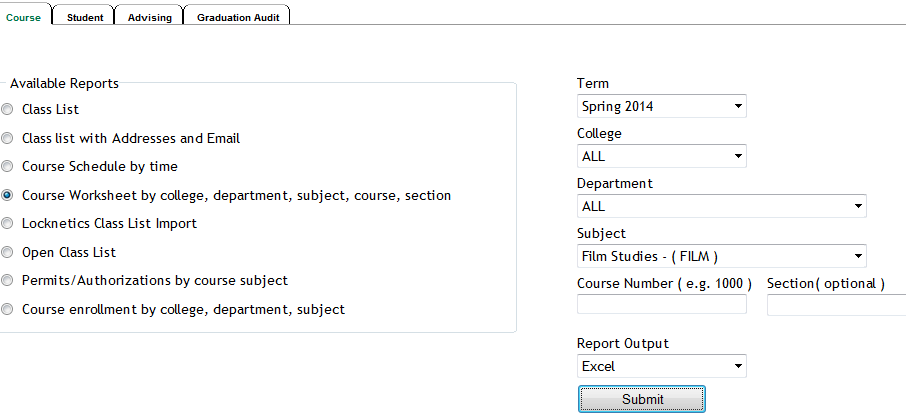Select the Open Class List report
Viewport: 906px width, 420px height.
(x=8, y=253)
